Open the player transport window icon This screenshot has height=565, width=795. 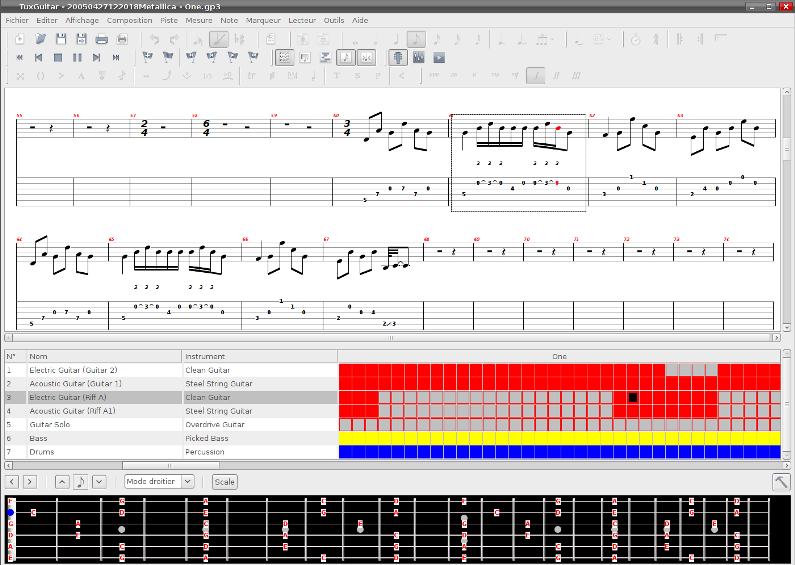439,58
